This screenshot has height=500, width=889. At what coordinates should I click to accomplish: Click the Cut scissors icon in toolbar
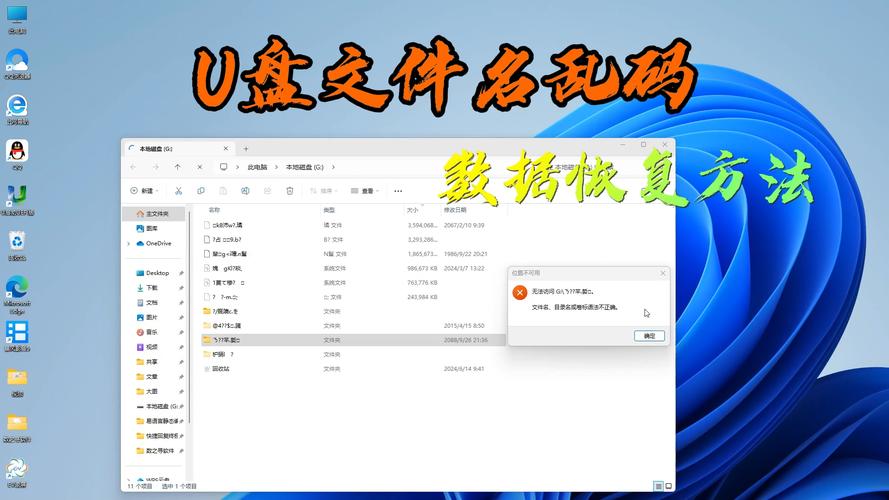[178, 191]
